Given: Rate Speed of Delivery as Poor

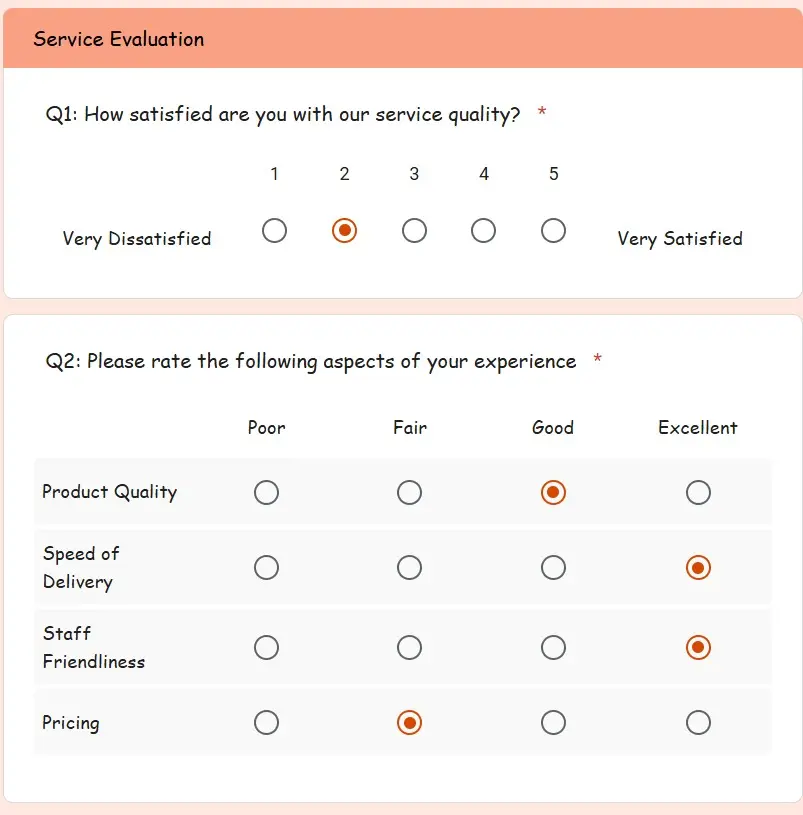Looking at the screenshot, I should [x=266, y=567].
